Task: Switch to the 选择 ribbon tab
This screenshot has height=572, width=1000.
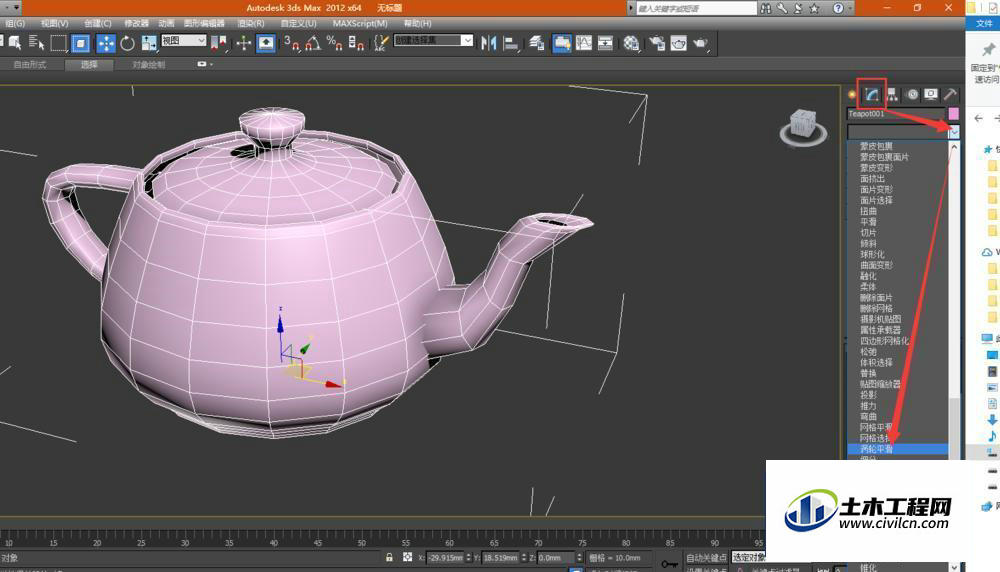Action: pyautogui.click(x=89, y=64)
